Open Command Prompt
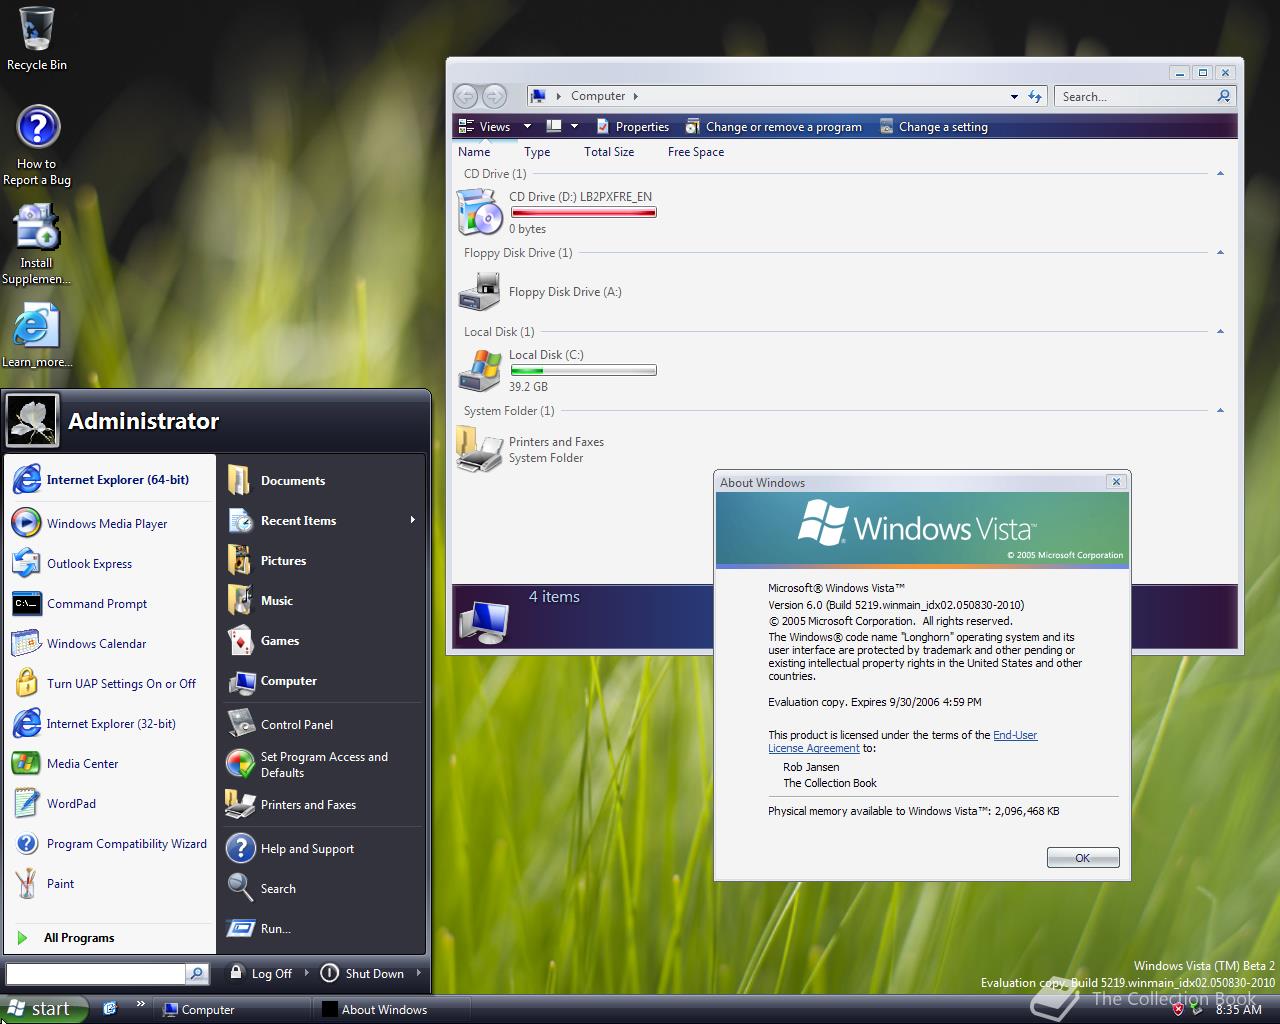The image size is (1280, 1024). point(110,603)
